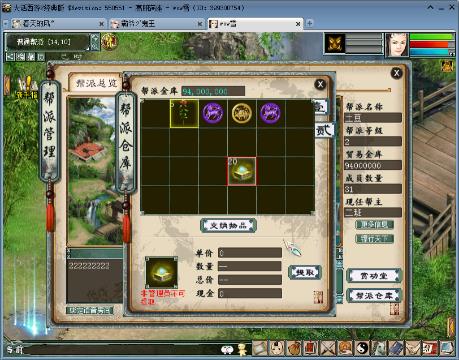Open the blue book icon in bottom toolbar
Image resolution: width=459 pixels, height=360 pixels.
click(396, 348)
